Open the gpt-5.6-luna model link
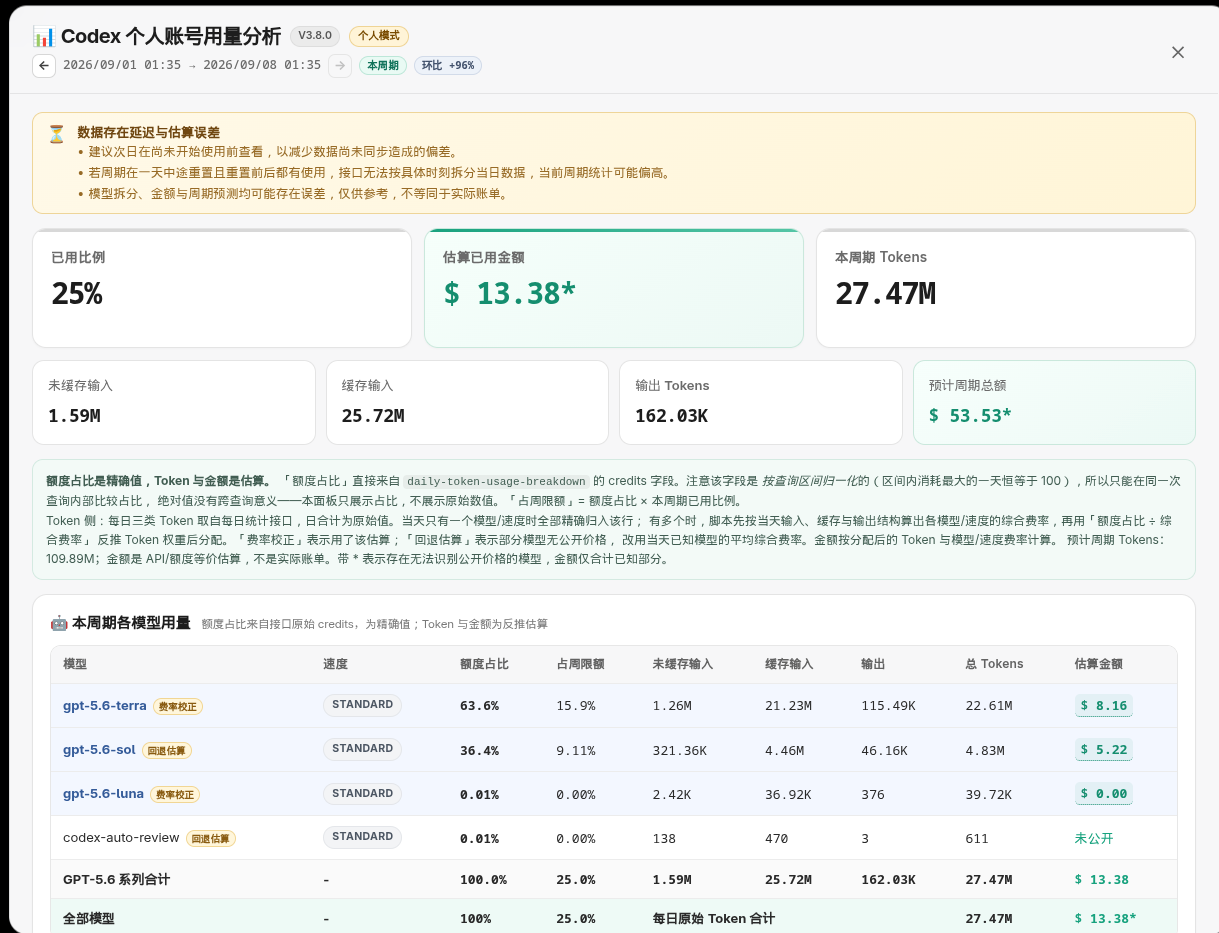 click(x=103, y=794)
